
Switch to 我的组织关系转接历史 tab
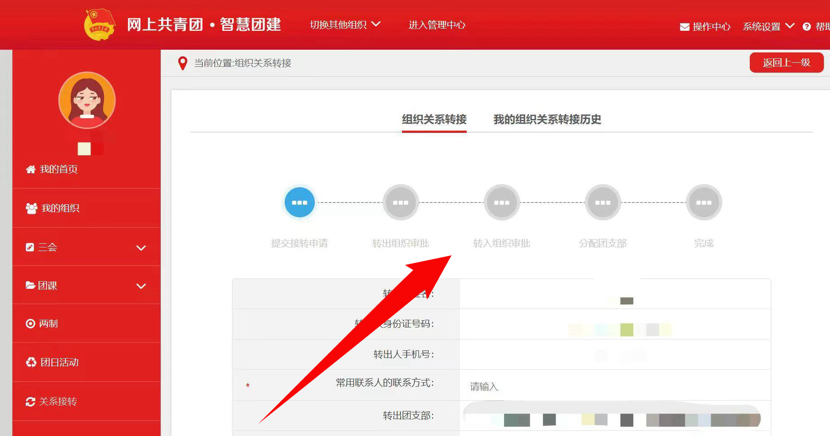(x=547, y=120)
